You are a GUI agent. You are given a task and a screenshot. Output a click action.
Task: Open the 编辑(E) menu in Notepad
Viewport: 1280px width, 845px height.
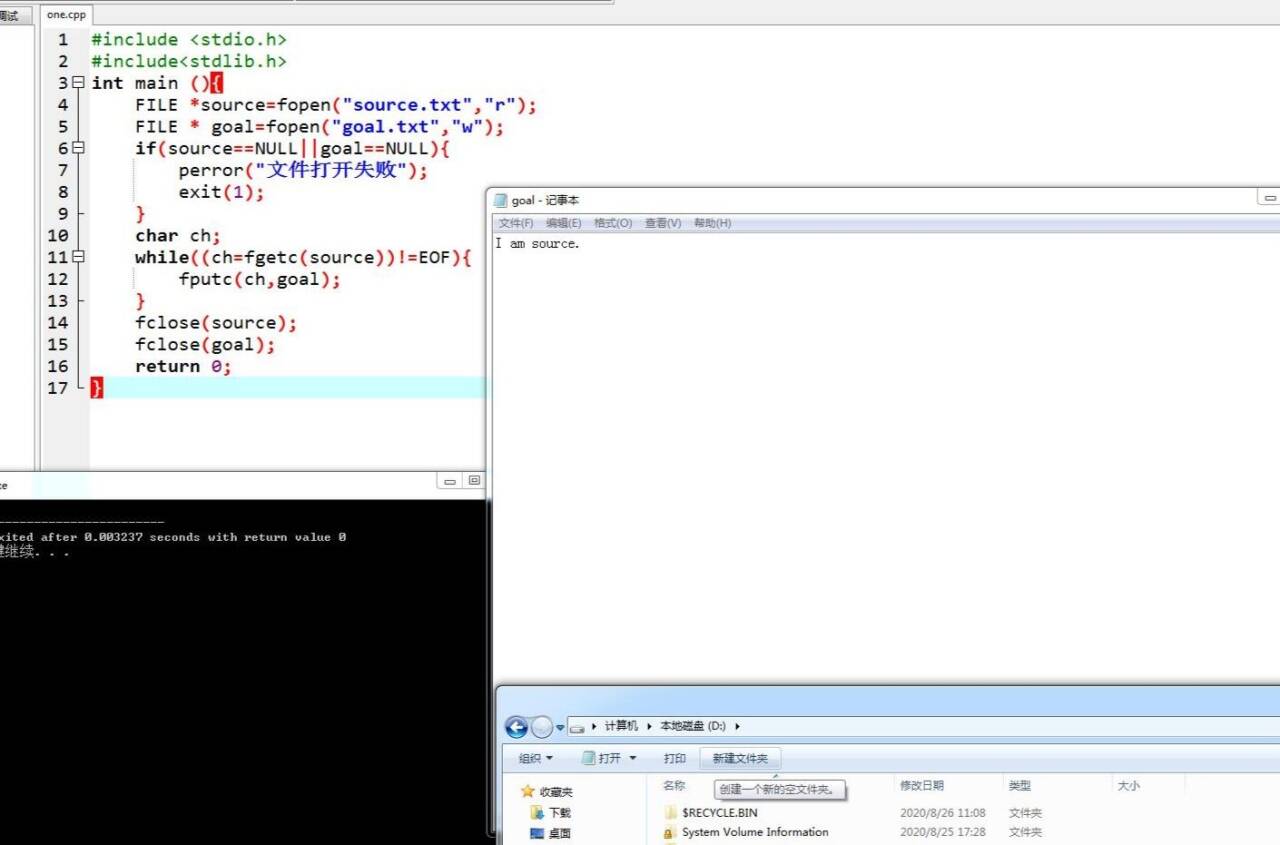563,223
